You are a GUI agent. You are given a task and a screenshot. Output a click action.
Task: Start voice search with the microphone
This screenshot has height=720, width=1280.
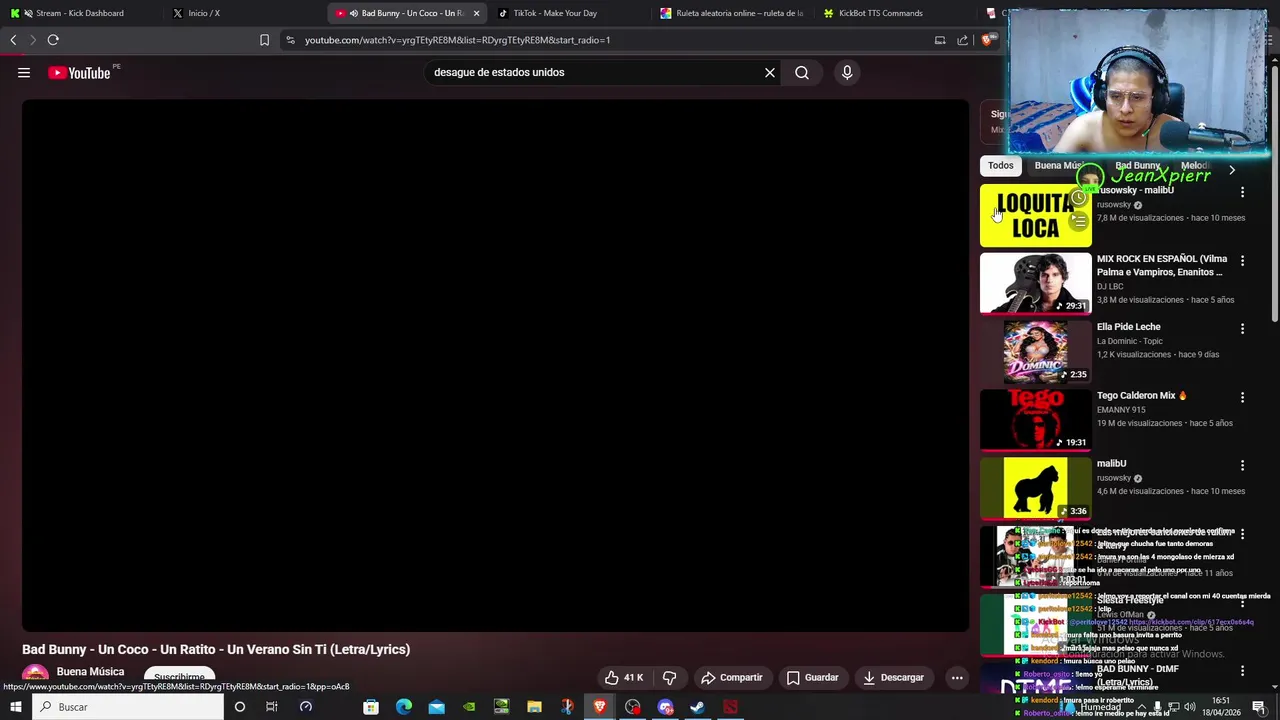(x=847, y=73)
